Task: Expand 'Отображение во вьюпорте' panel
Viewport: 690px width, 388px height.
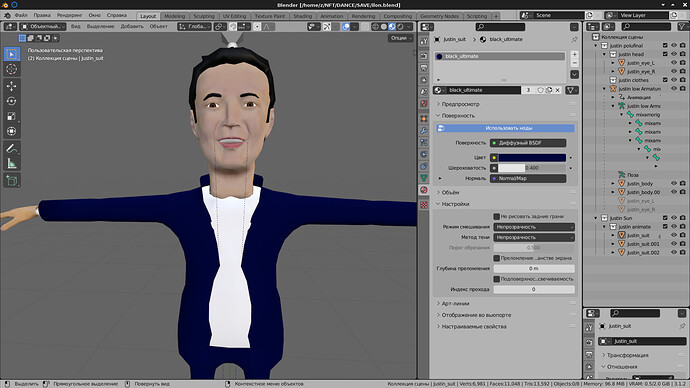Action: [476, 315]
